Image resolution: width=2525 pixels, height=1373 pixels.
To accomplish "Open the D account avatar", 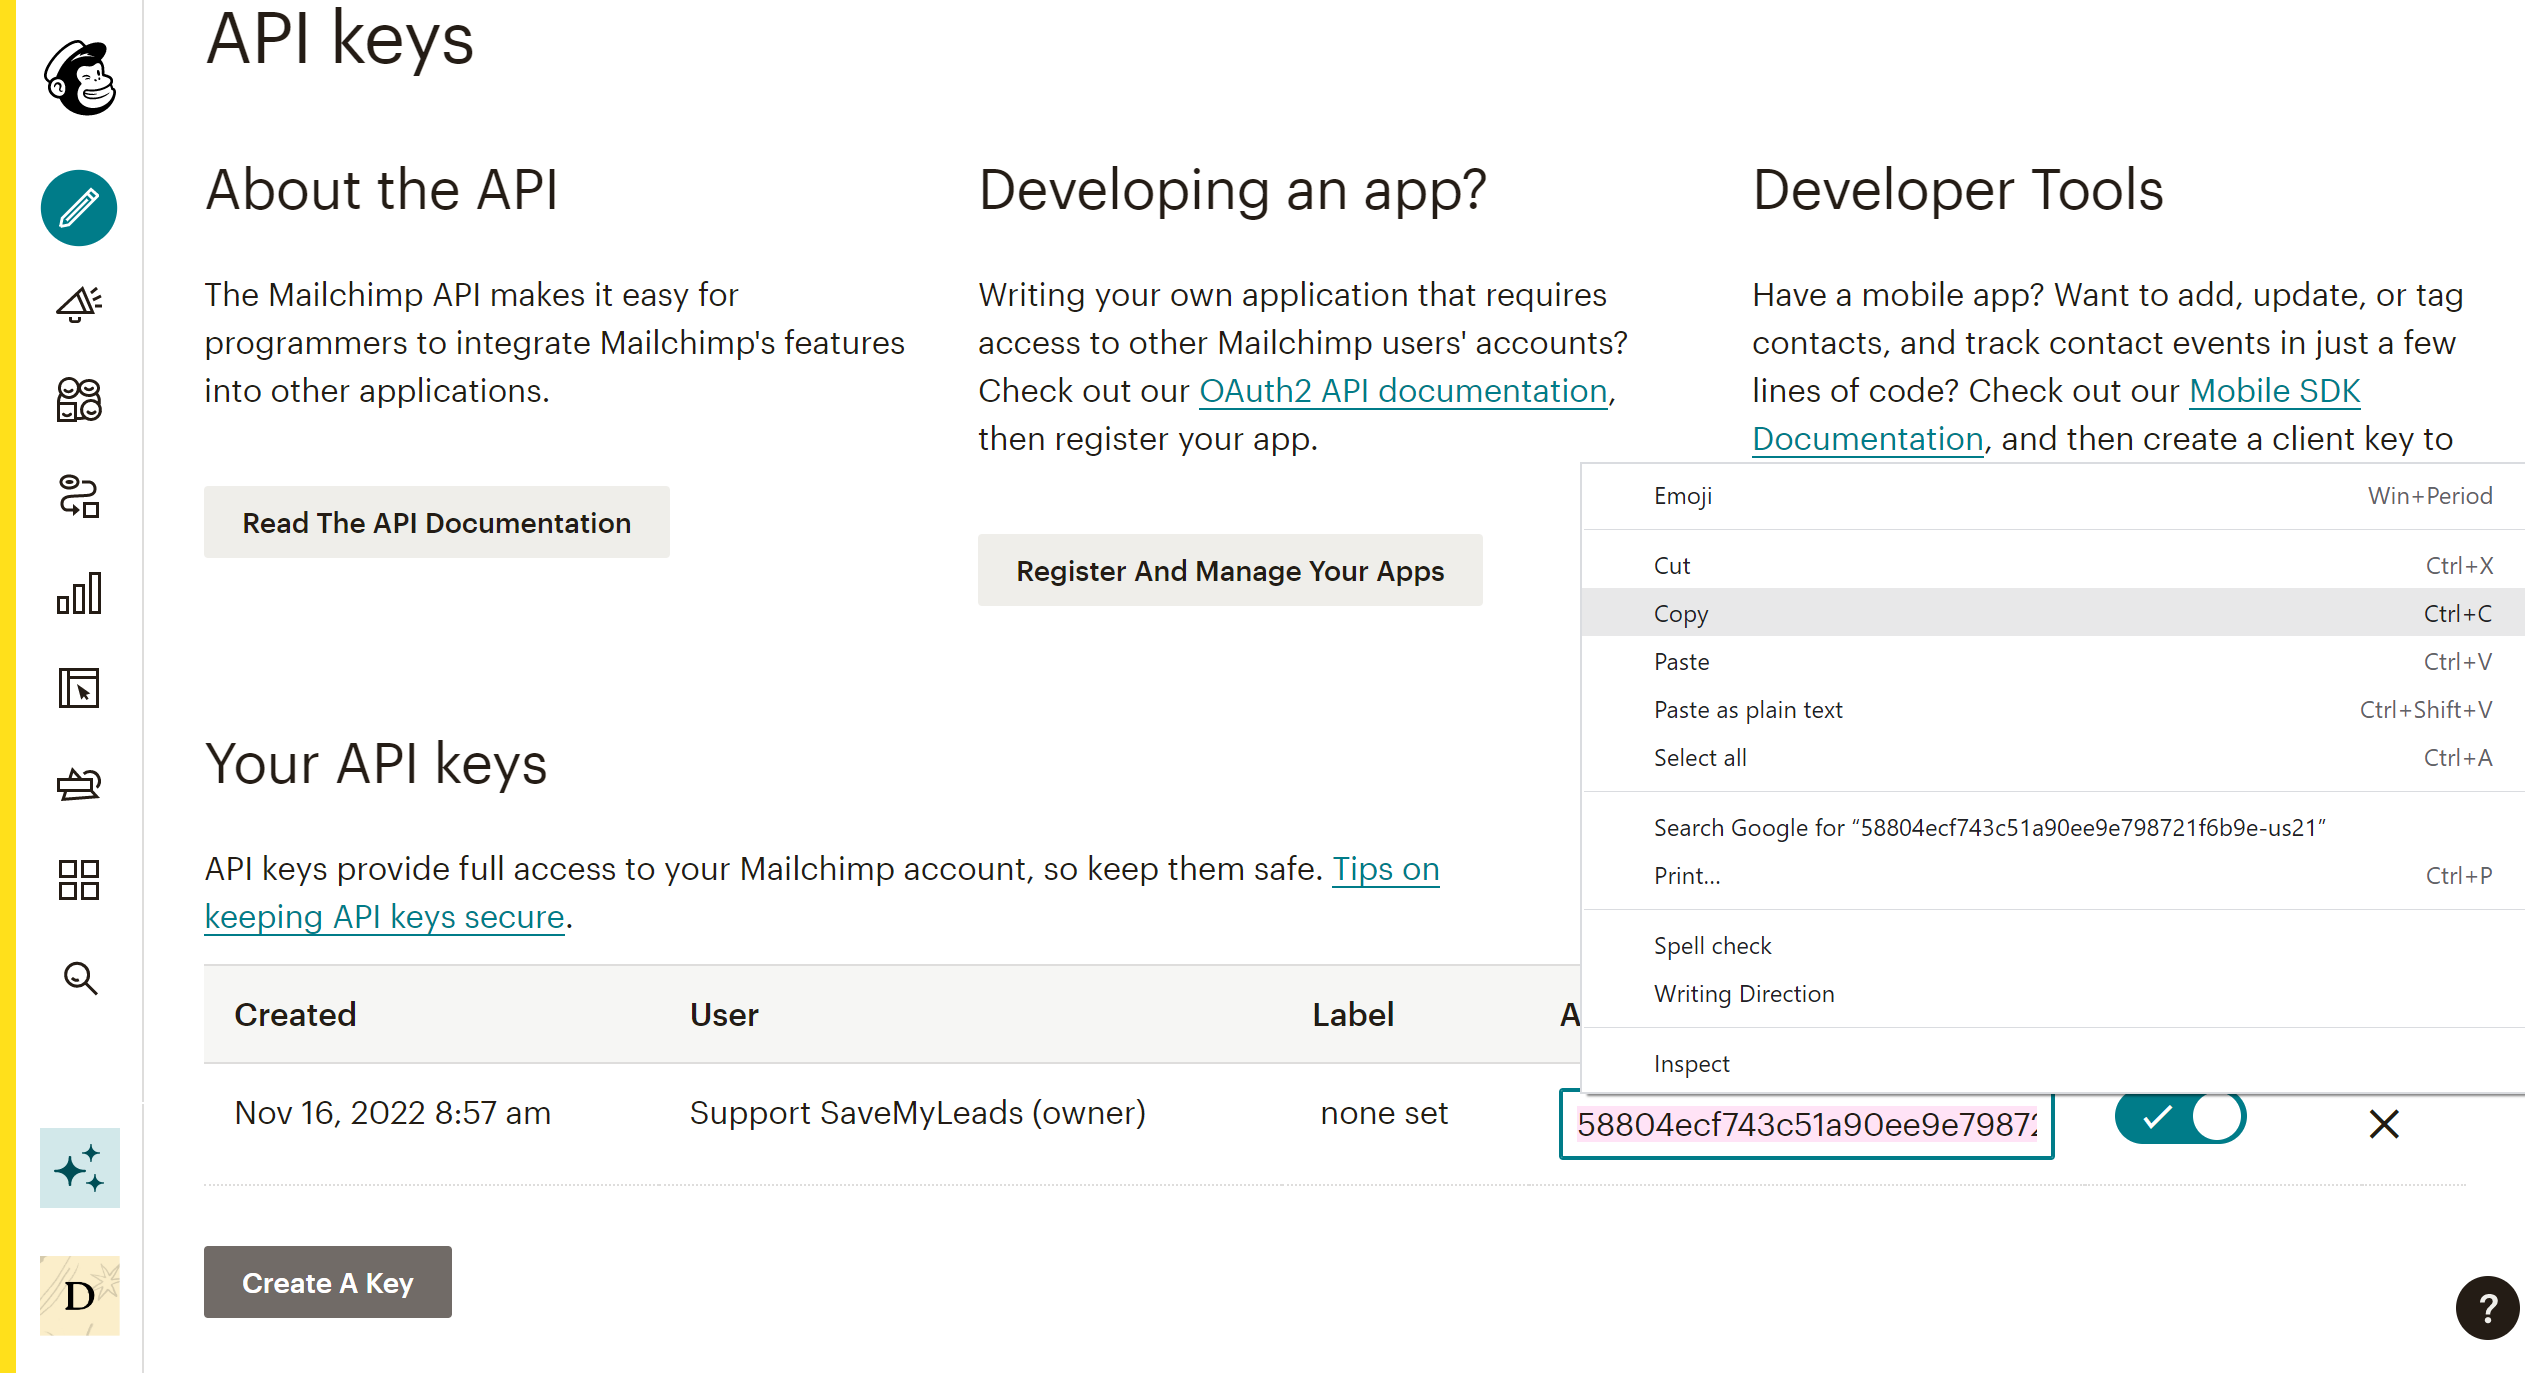I will pyautogui.click(x=80, y=1296).
